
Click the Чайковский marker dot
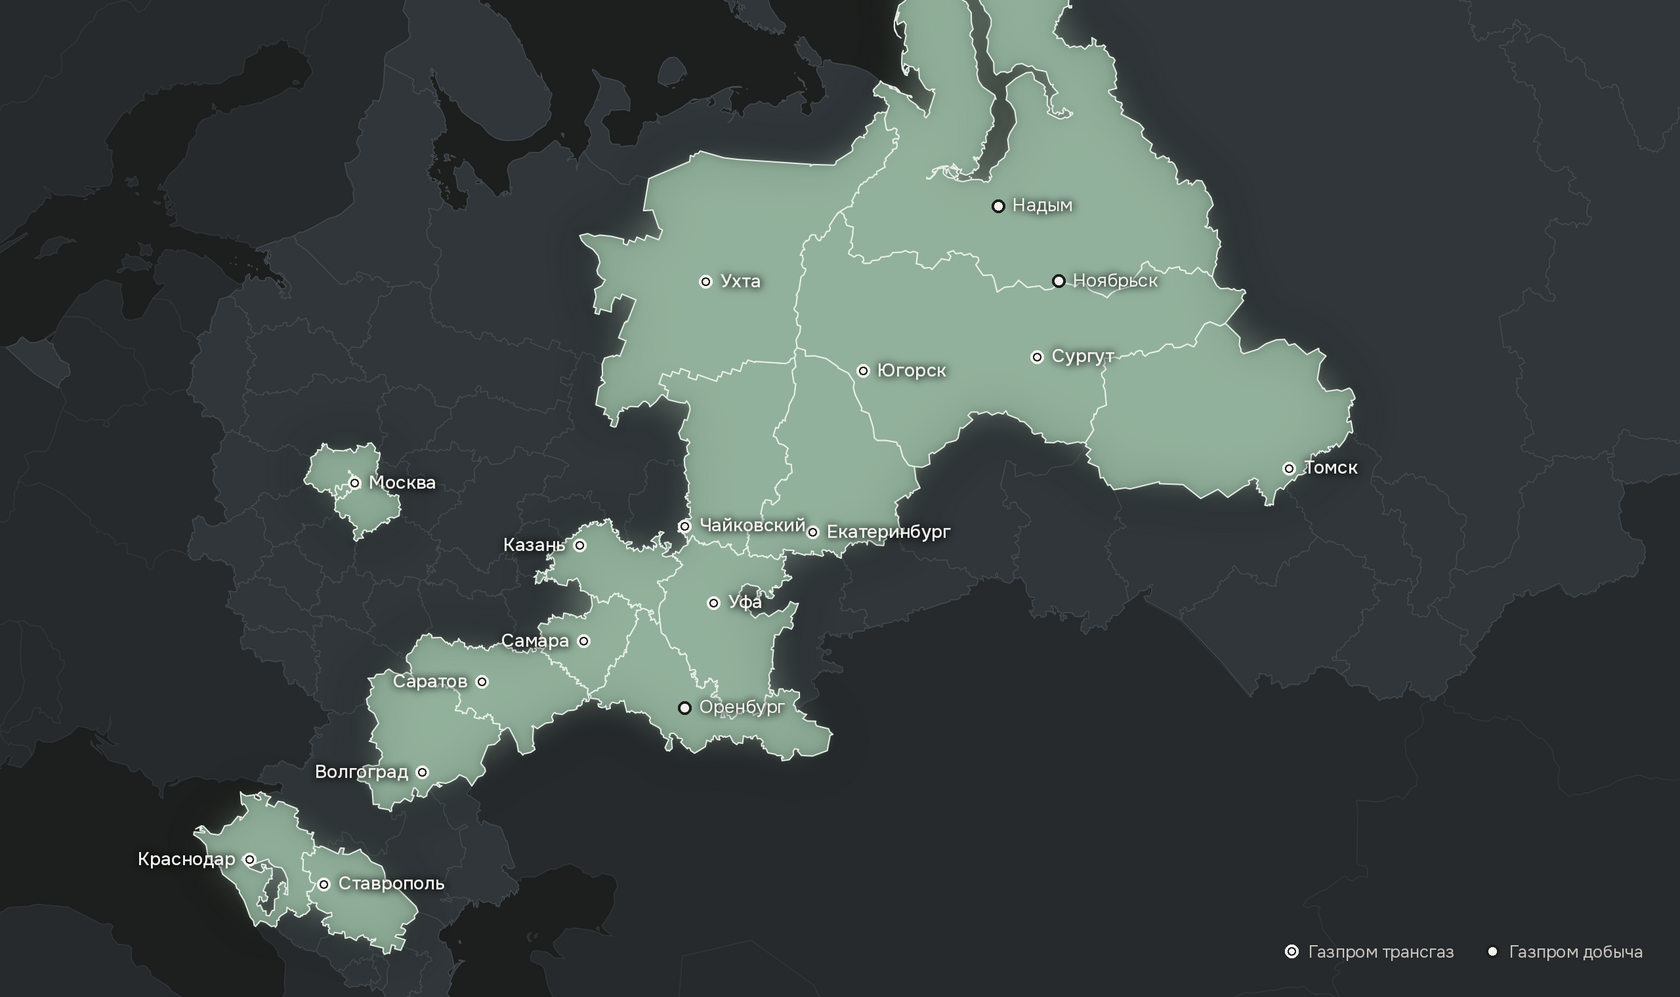(x=685, y=526)
